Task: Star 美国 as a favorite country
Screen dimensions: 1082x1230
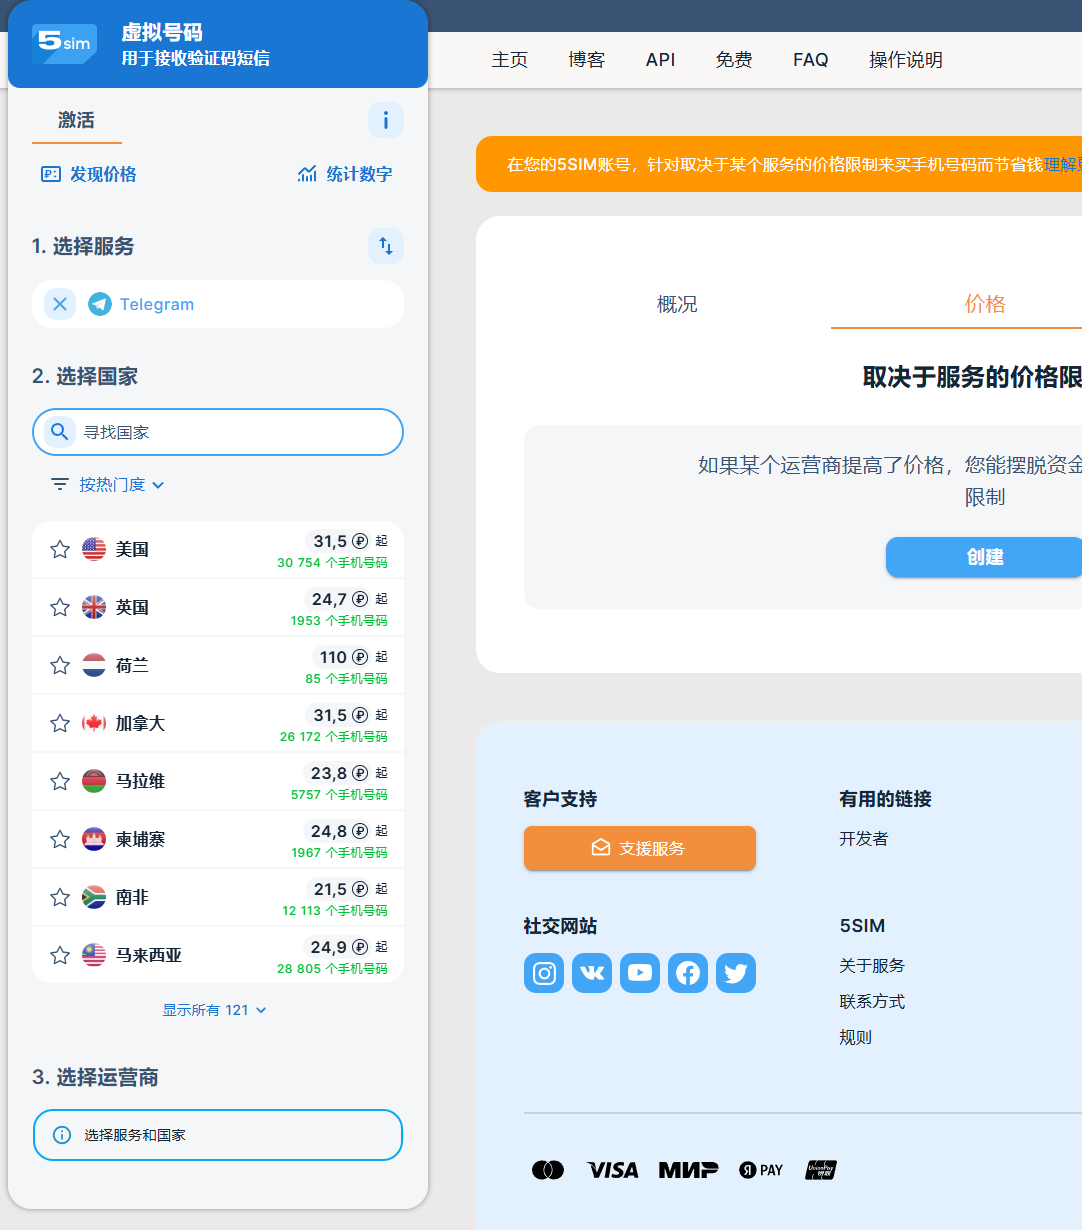Action: (60, 549)
